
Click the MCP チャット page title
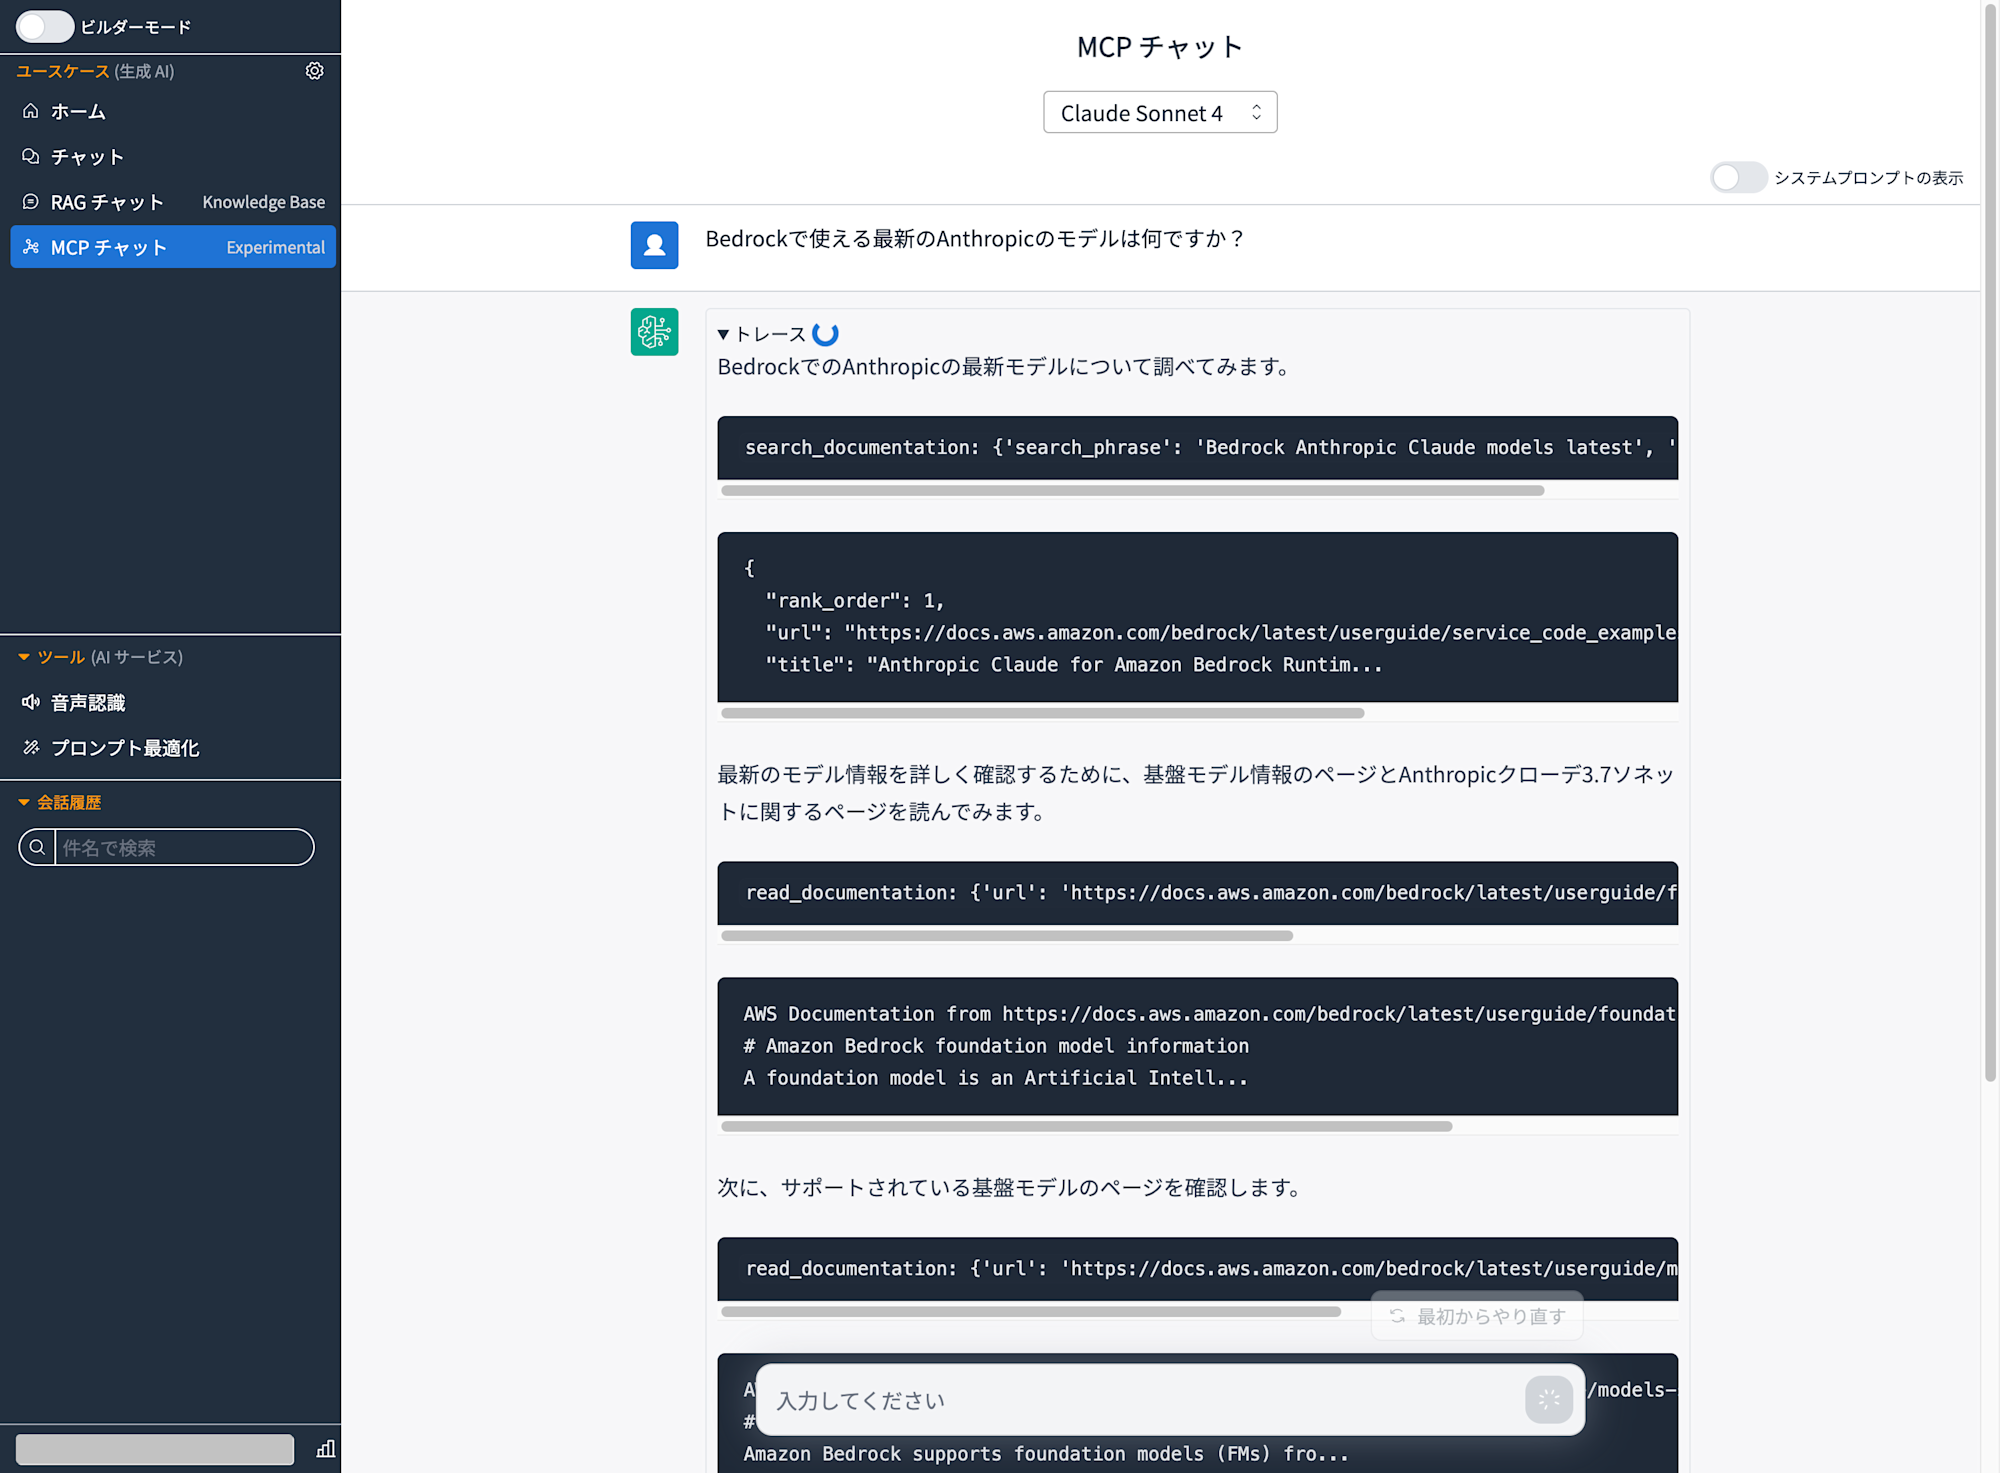pos(1160,47)
